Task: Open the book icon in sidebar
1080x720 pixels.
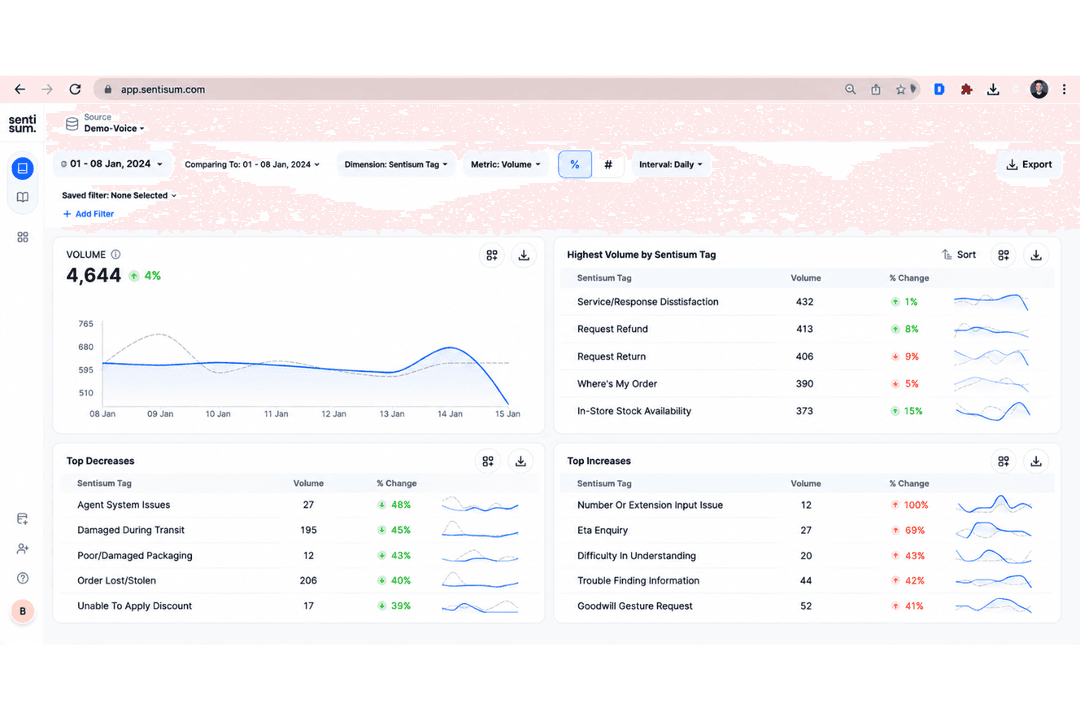Action: click(x=23, y=198)
